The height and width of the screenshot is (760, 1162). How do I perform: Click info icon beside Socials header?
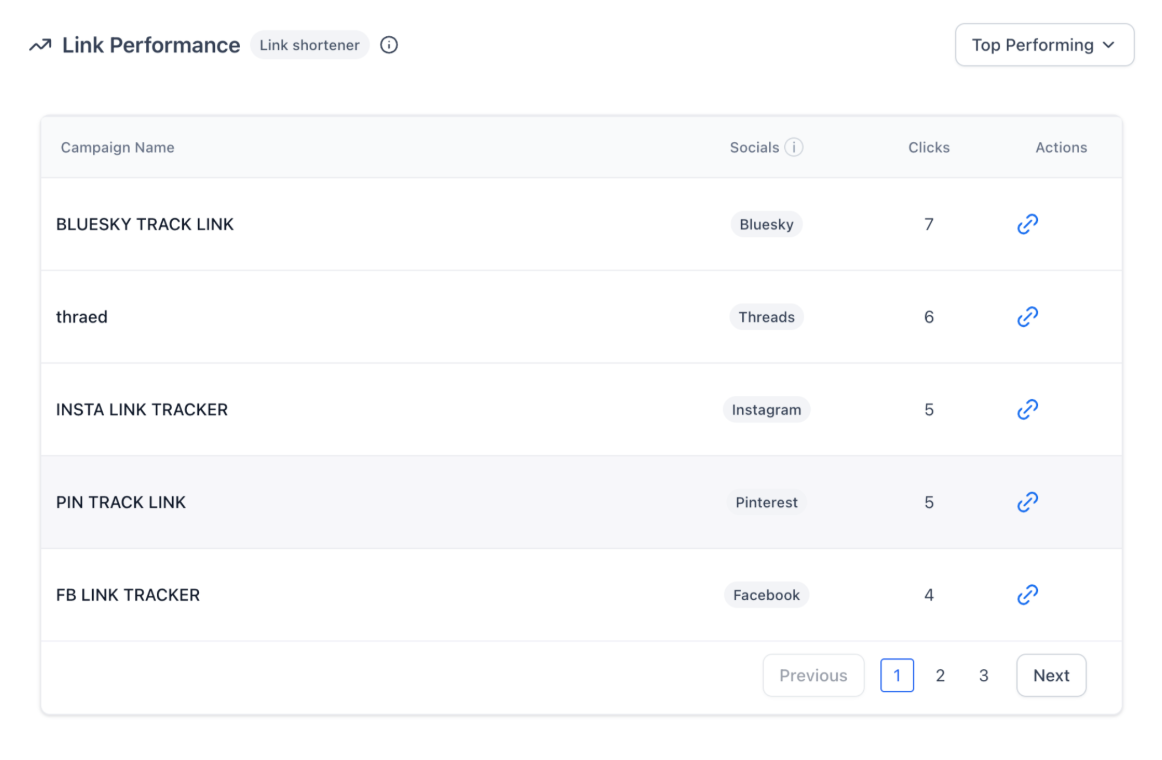click(794, 147)
